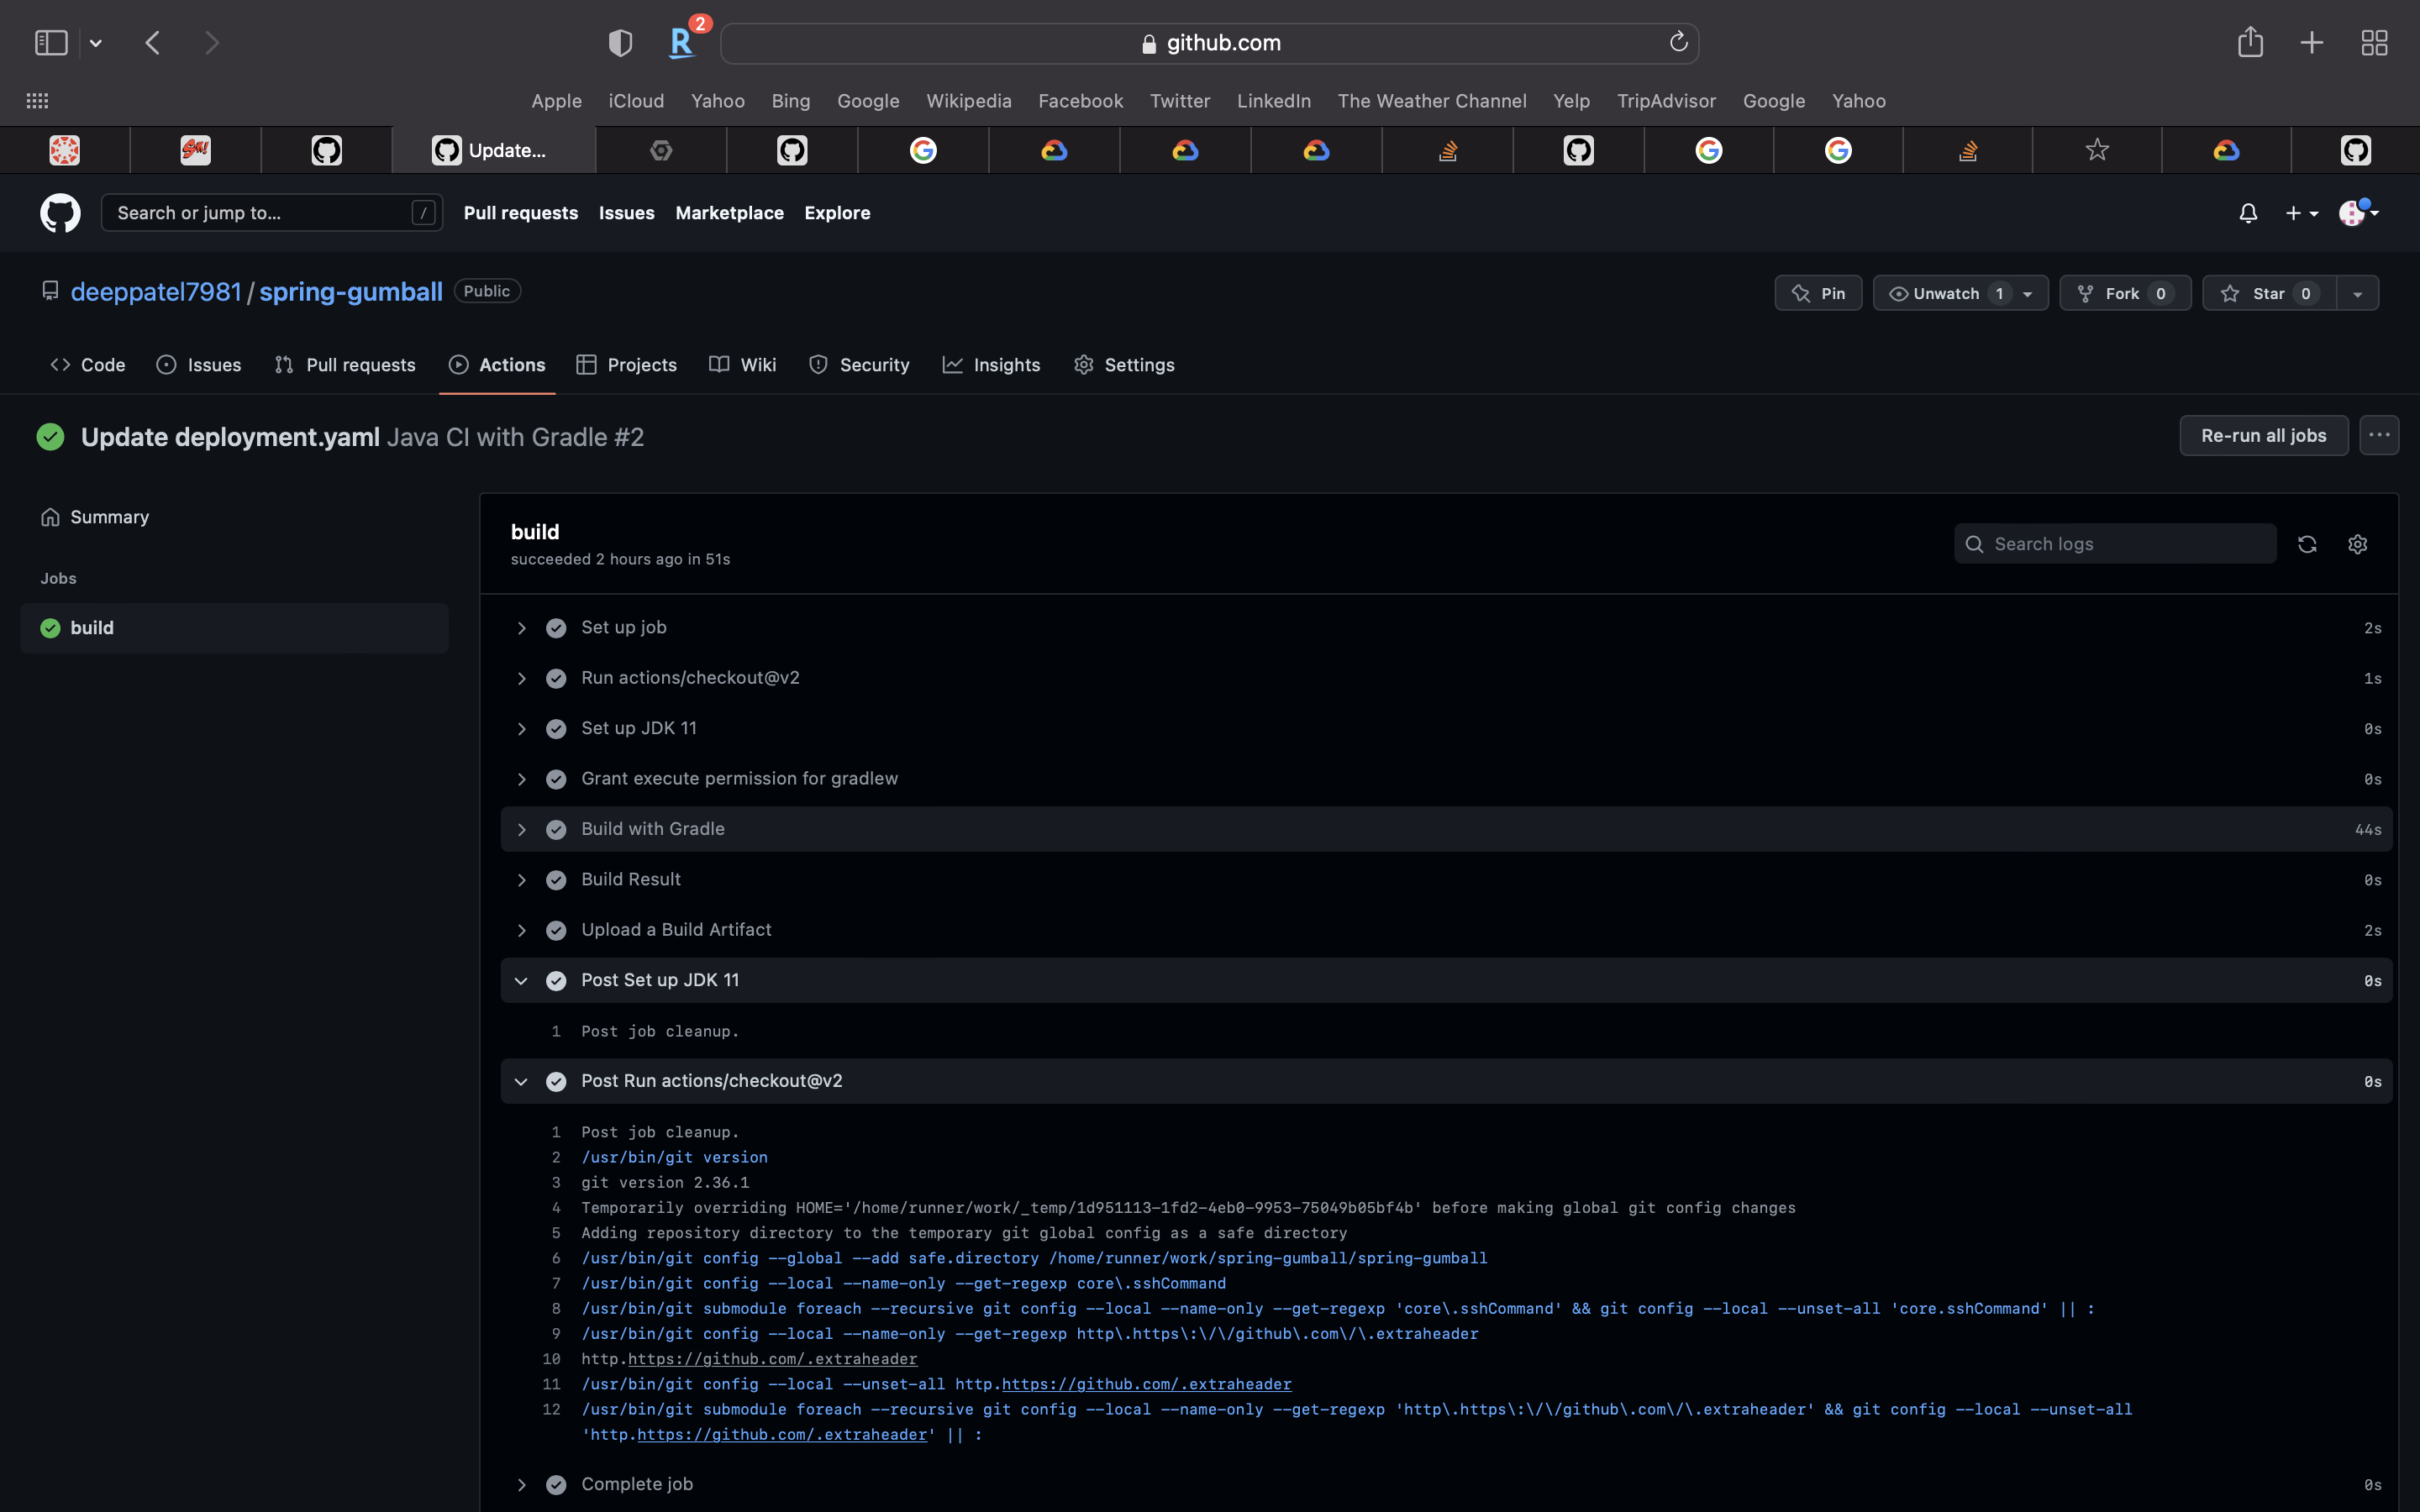Screen dimensions: 2420x1512
Task: Show Safari tab overview grid
Action: pyautogui.click(x=2374, y=42)
